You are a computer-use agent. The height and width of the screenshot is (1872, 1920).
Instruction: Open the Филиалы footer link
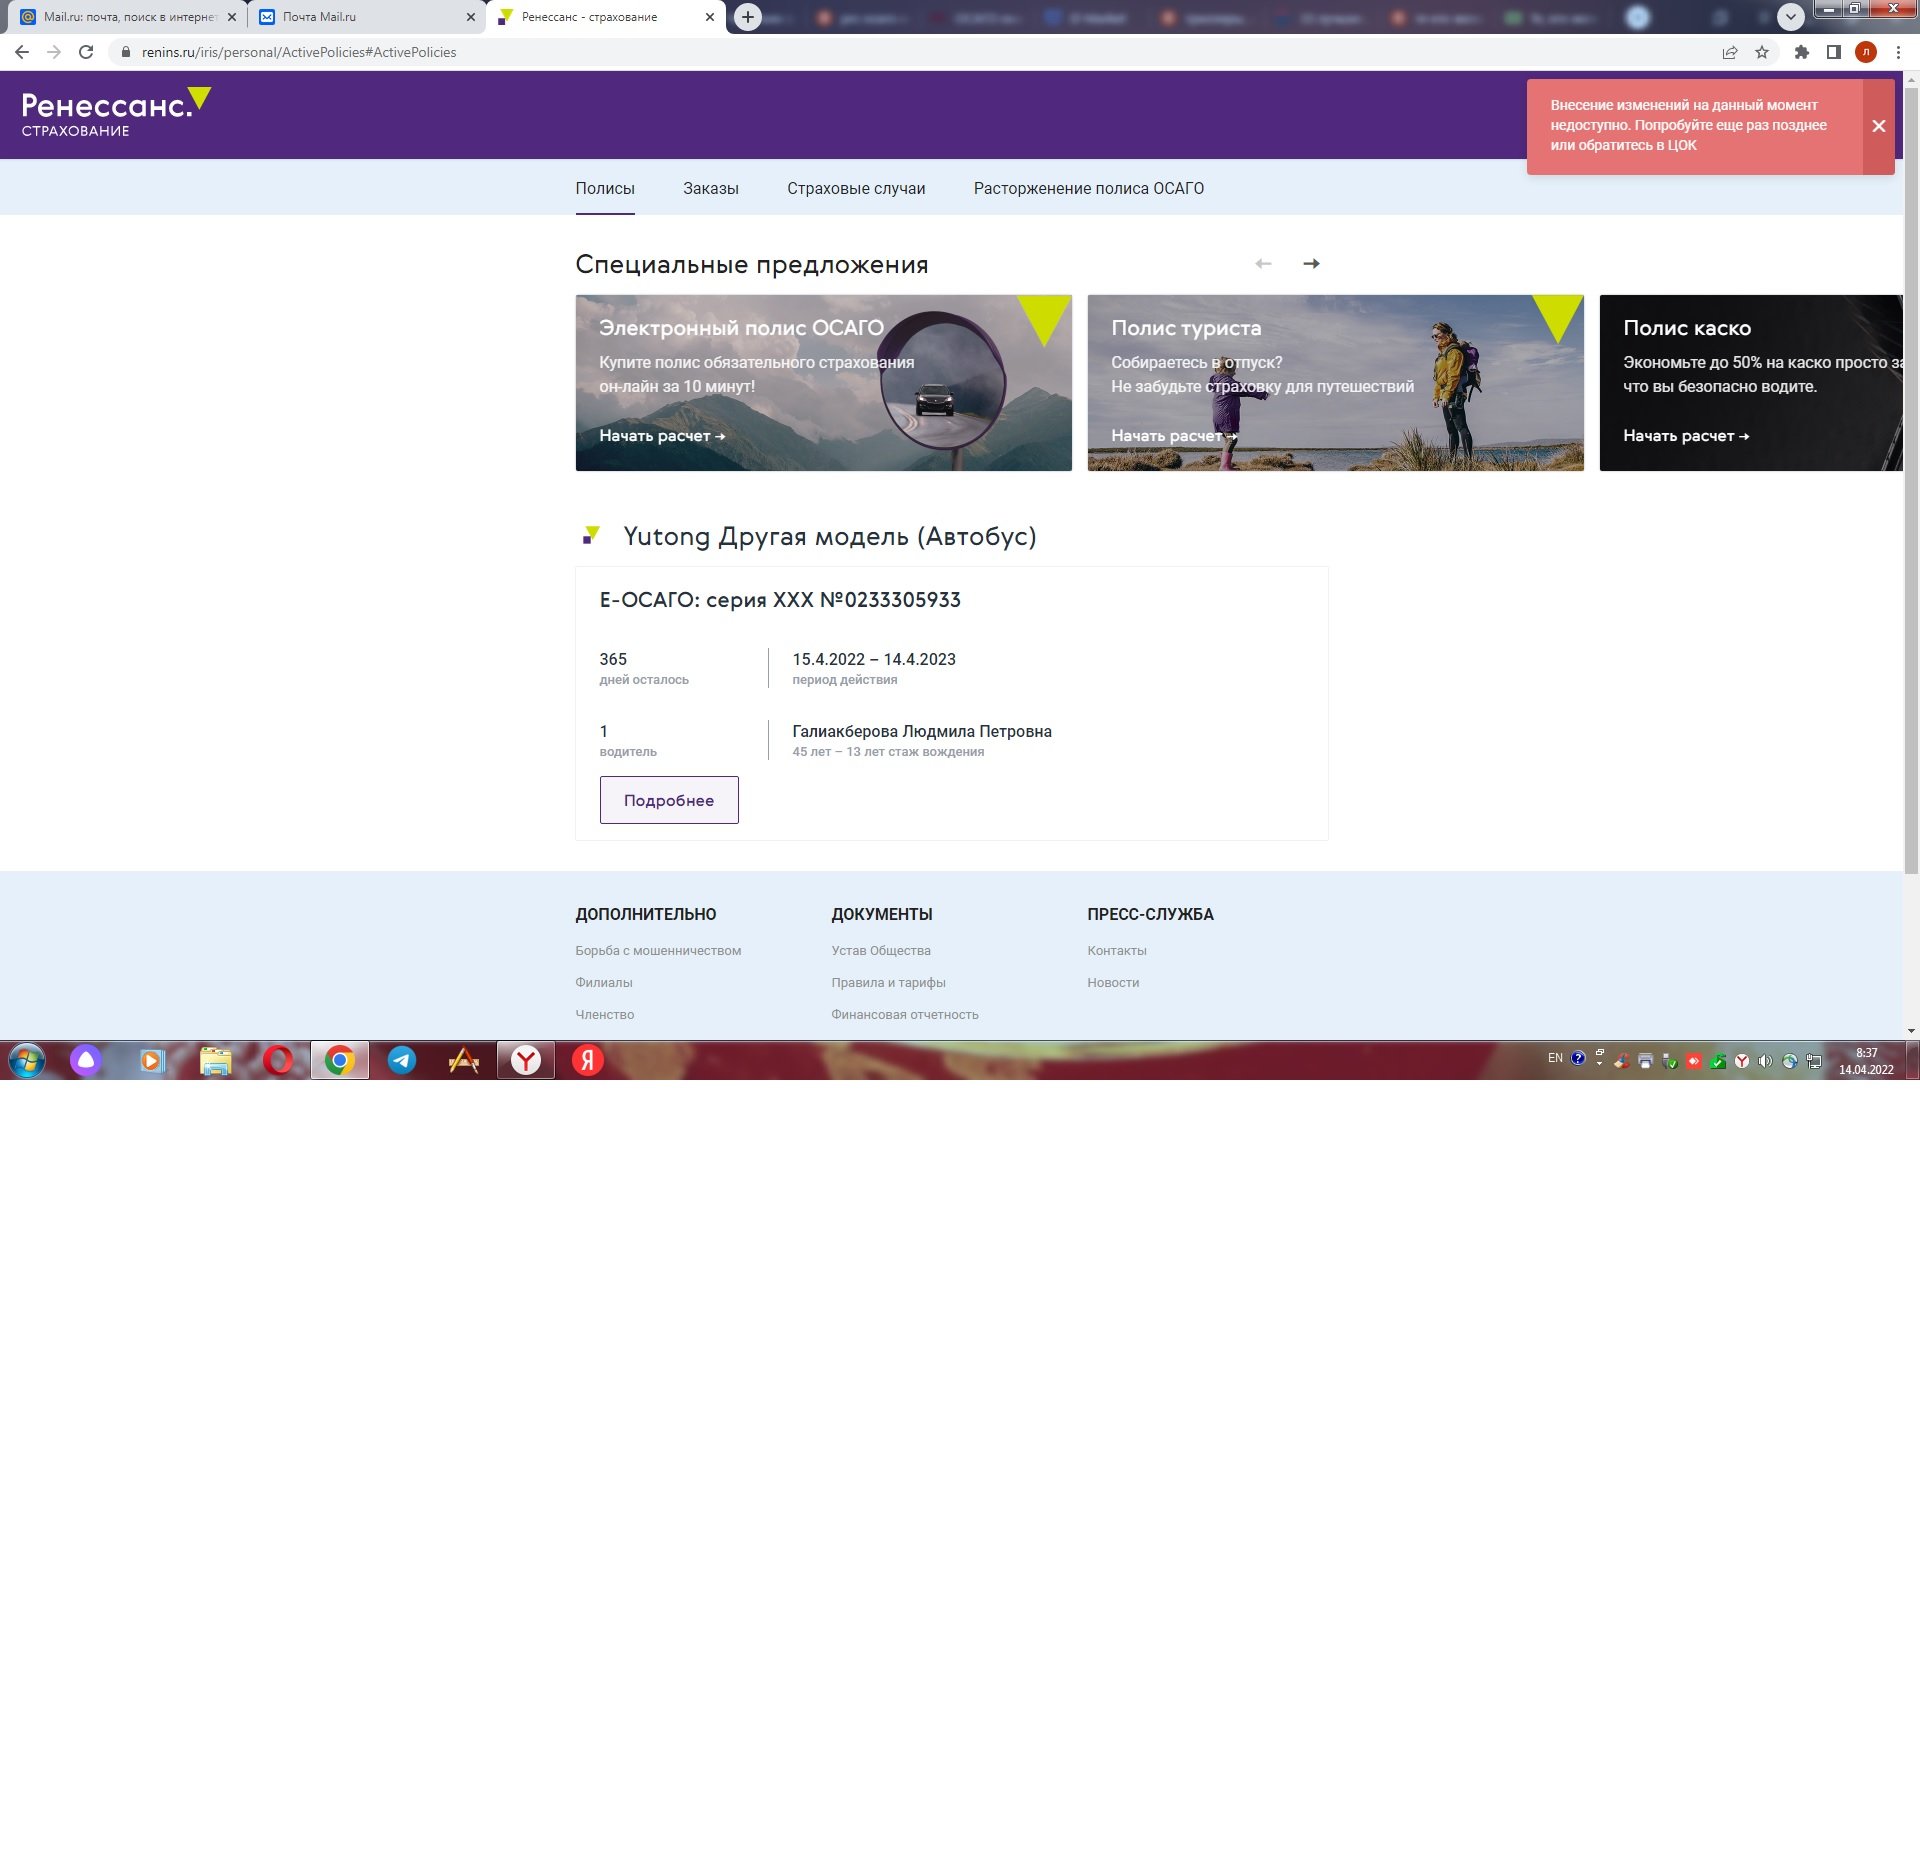(604, 983)
